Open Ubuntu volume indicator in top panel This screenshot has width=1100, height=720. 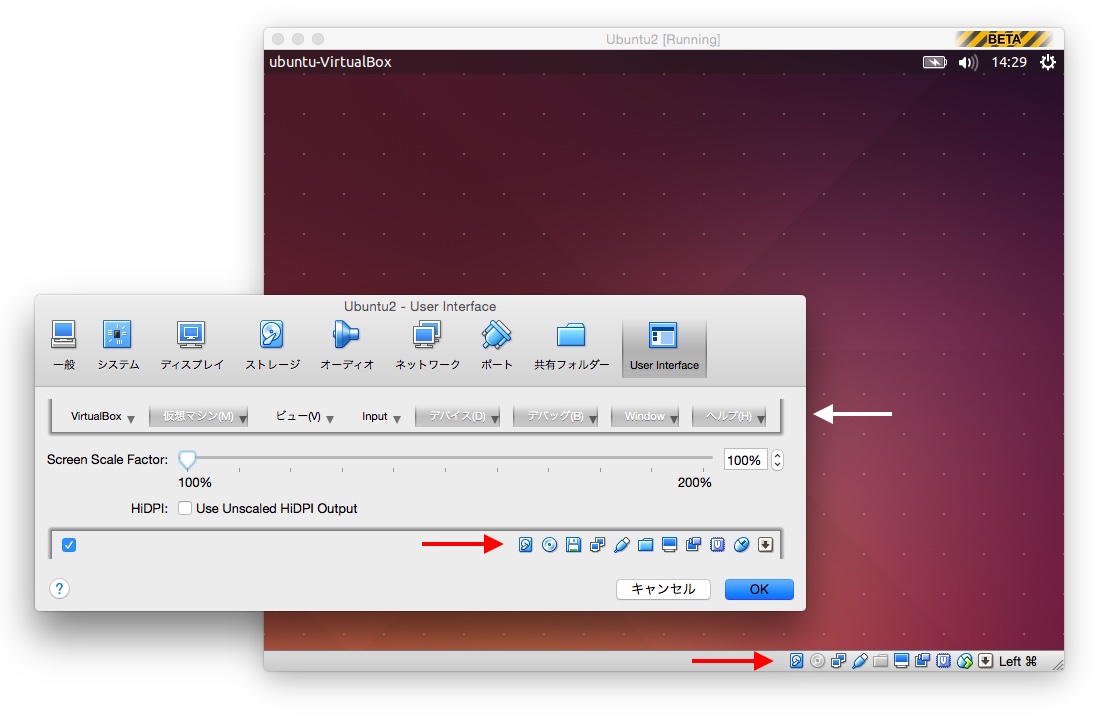pos(968,62)
